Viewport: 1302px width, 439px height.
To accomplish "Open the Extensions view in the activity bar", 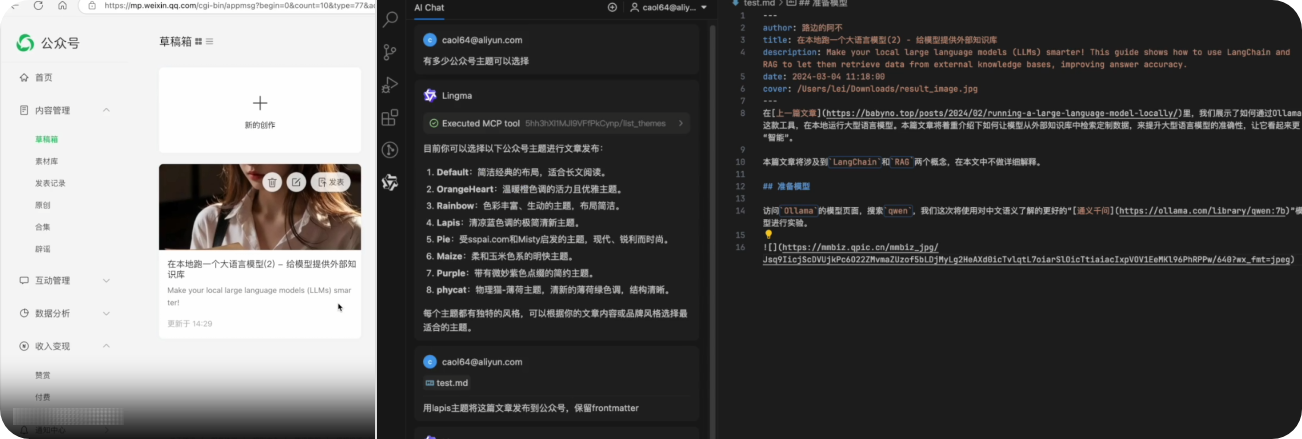I will pos(390,118).
